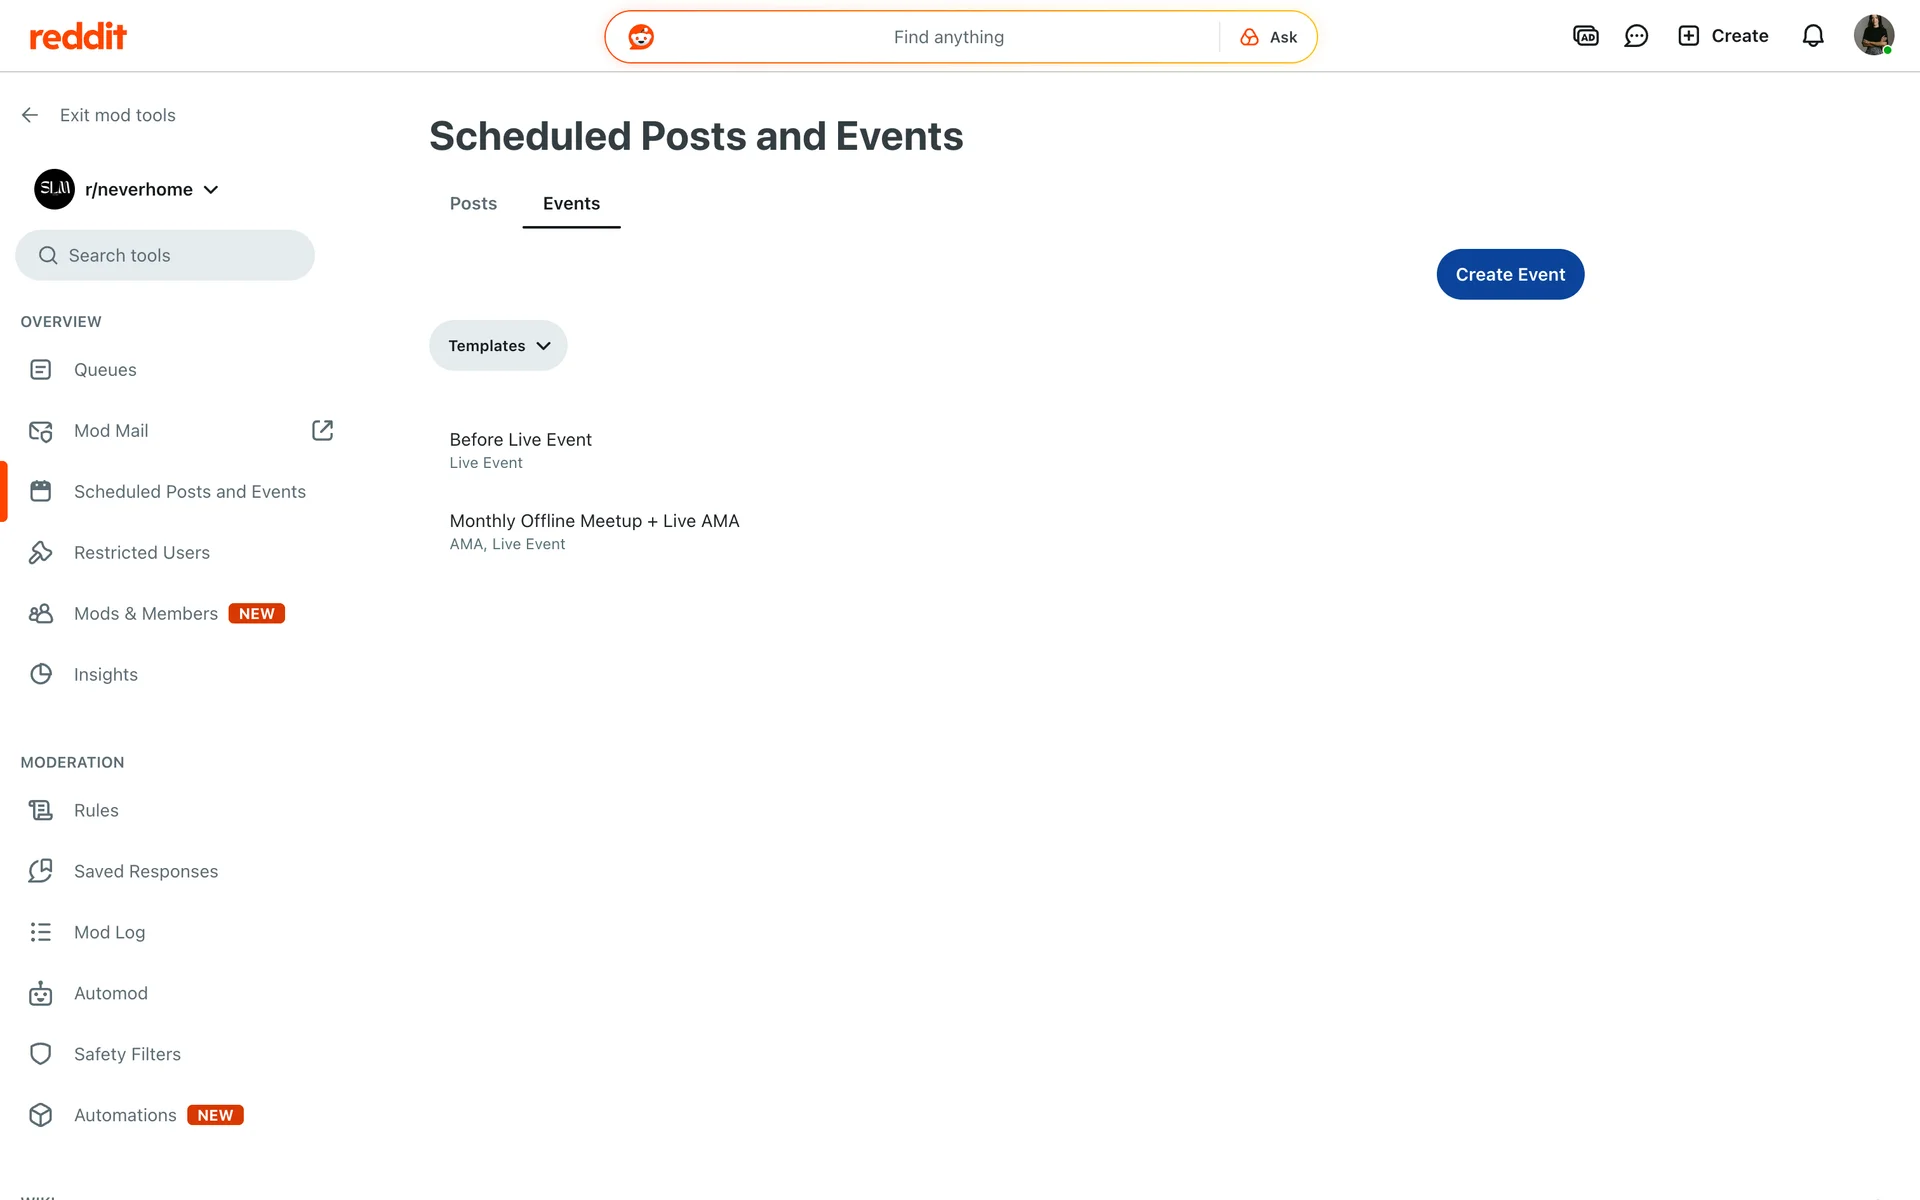Screen dimensions: 1920x1200
Task: Click the back arrow to exit mod tools
Action: click(30, 115)
